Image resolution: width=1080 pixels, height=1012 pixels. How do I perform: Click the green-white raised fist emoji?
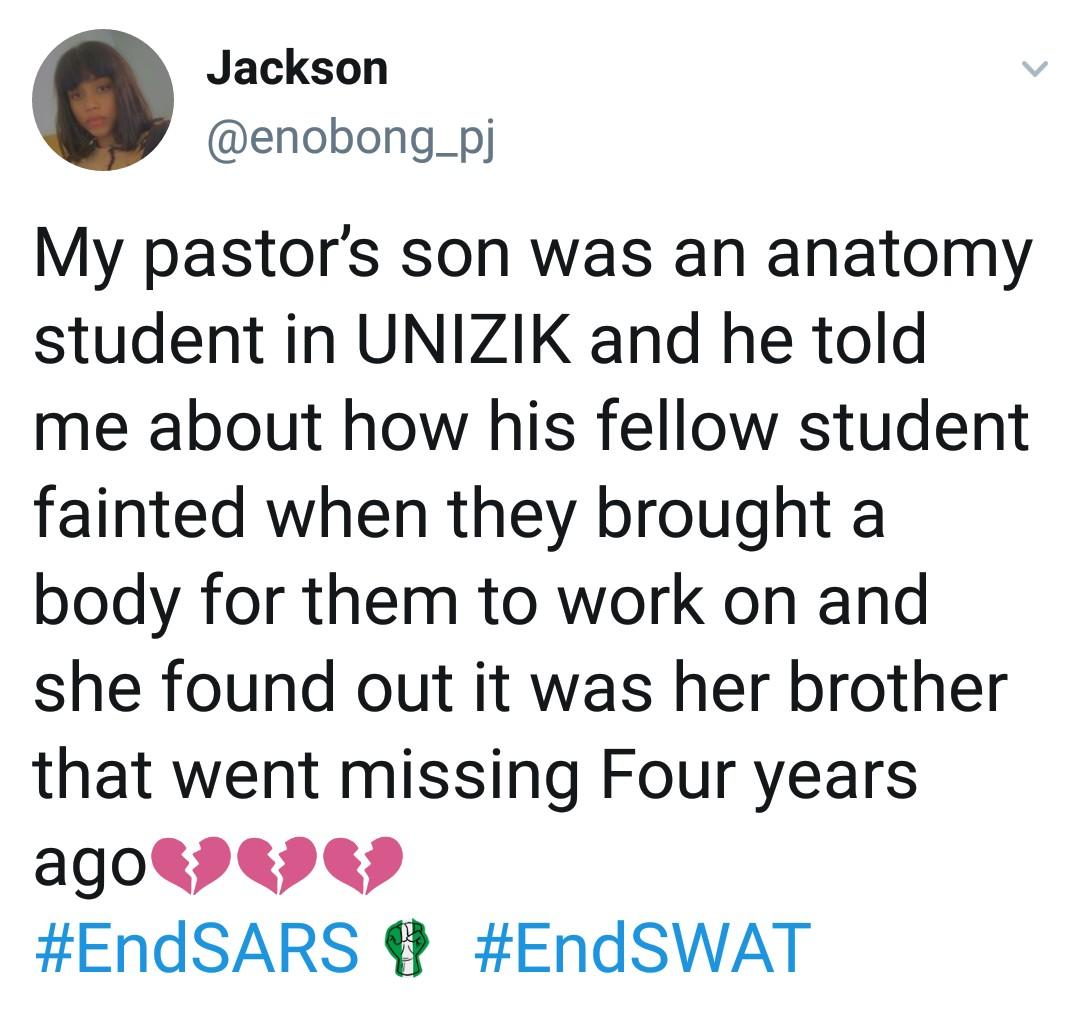pyautogui.click(x=408, y=948)
